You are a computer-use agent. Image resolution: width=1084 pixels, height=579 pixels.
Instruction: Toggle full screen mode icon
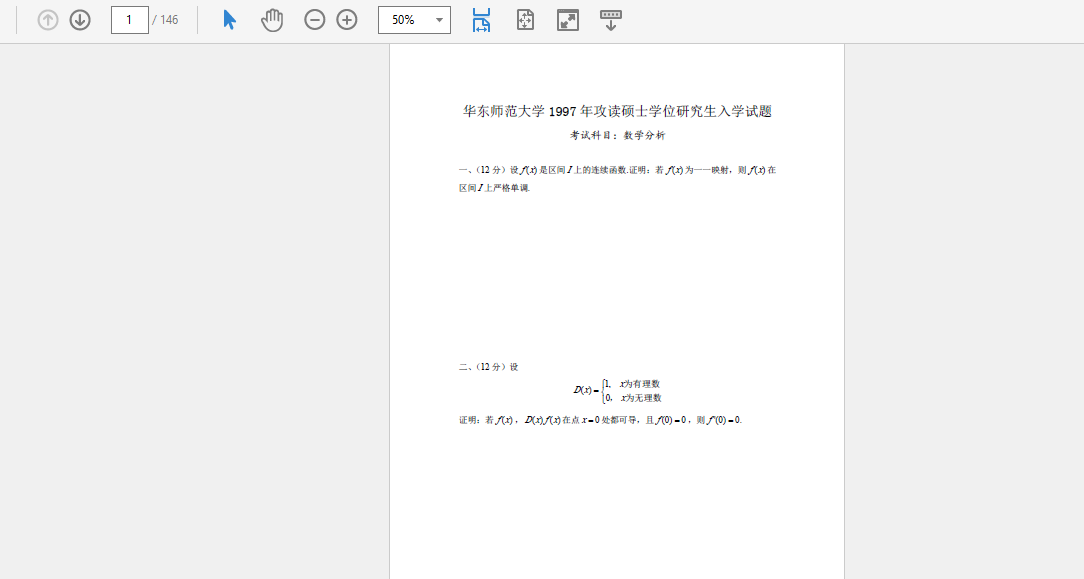[568, 20]
